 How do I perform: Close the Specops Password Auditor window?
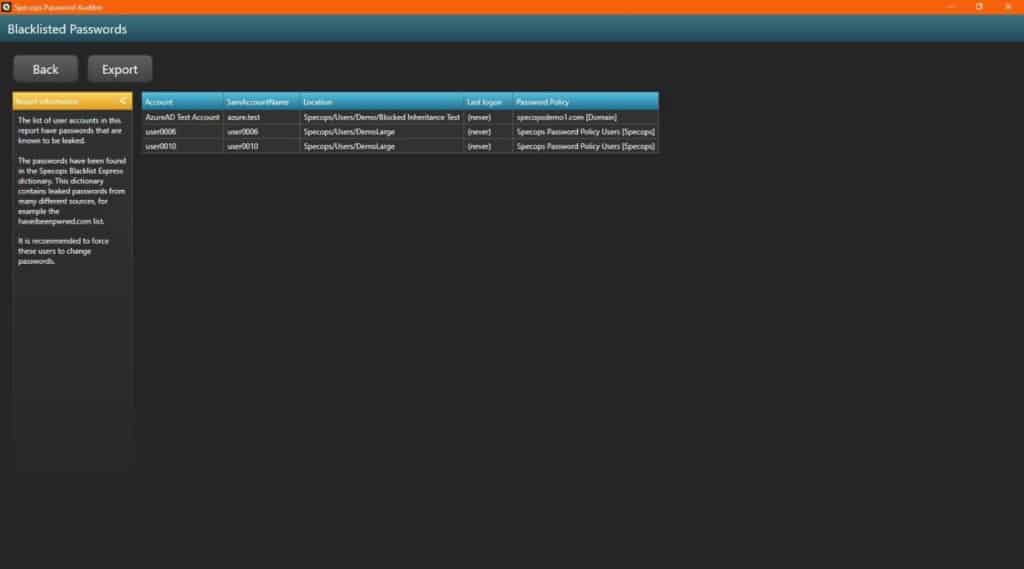coord(1008,7)
